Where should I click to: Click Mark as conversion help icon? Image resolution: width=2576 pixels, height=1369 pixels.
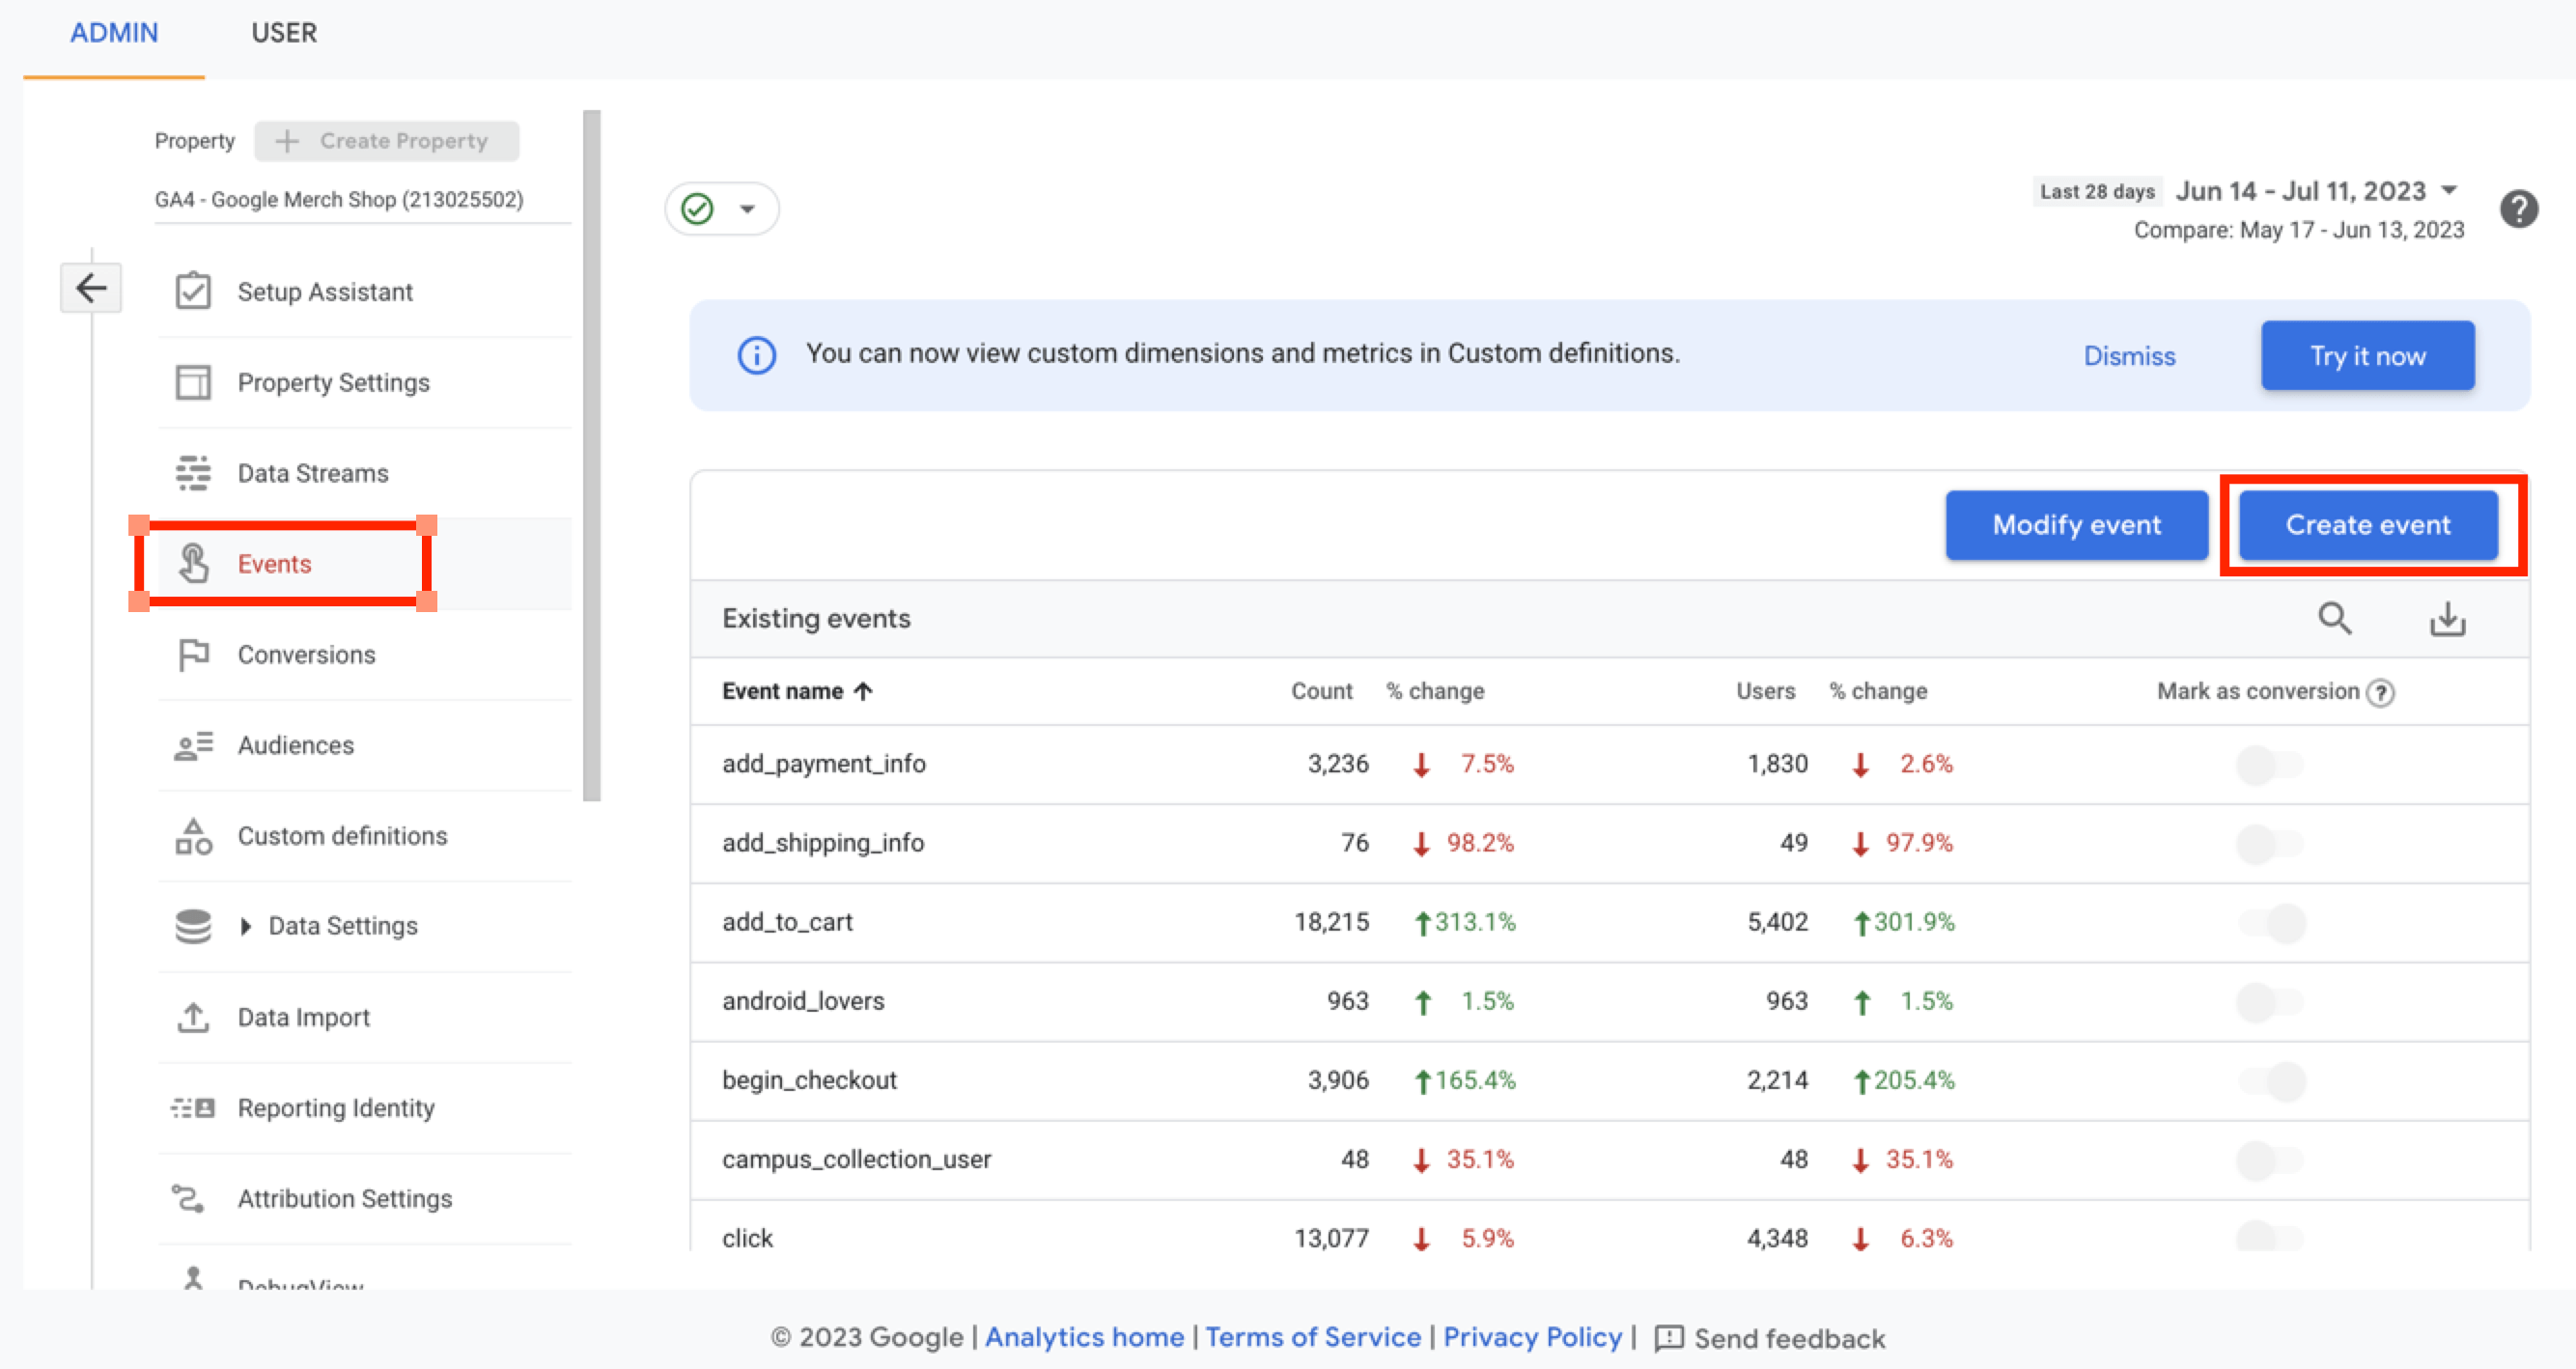coord(2381,692)
